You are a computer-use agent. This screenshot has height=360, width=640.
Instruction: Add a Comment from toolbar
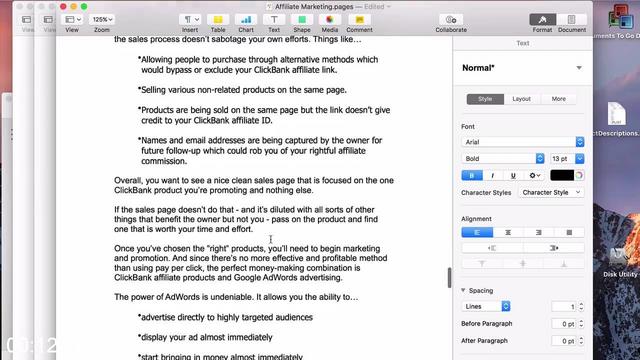click(x=359, y=20)
